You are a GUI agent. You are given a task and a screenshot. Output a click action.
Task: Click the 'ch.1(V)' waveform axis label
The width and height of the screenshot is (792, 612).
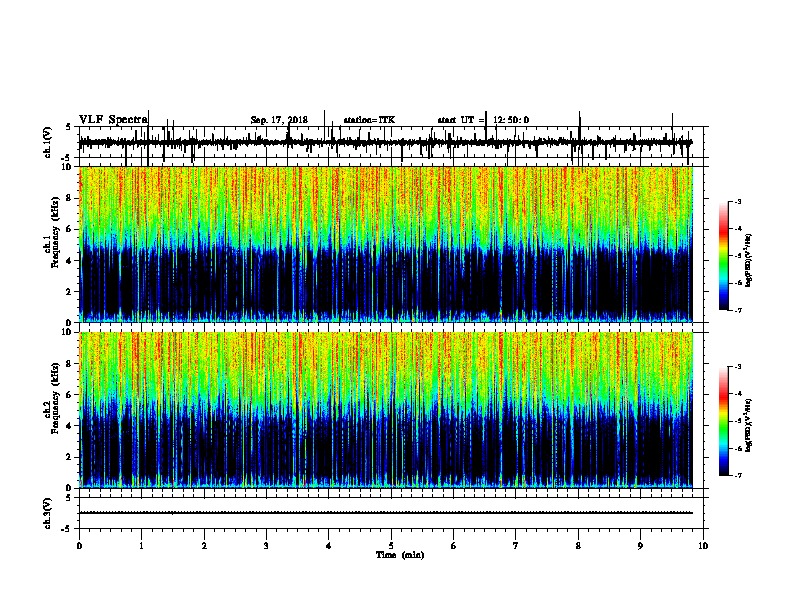48,142
